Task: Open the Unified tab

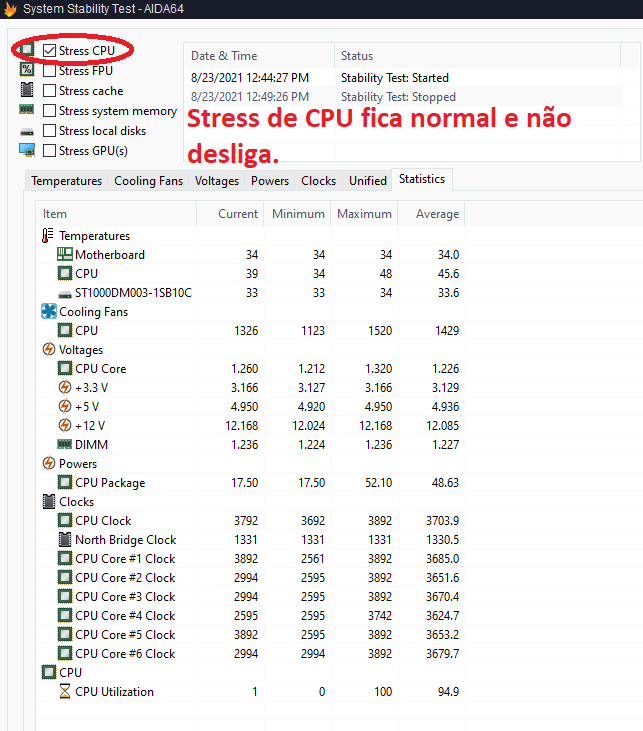Action: tap(367, 181)
